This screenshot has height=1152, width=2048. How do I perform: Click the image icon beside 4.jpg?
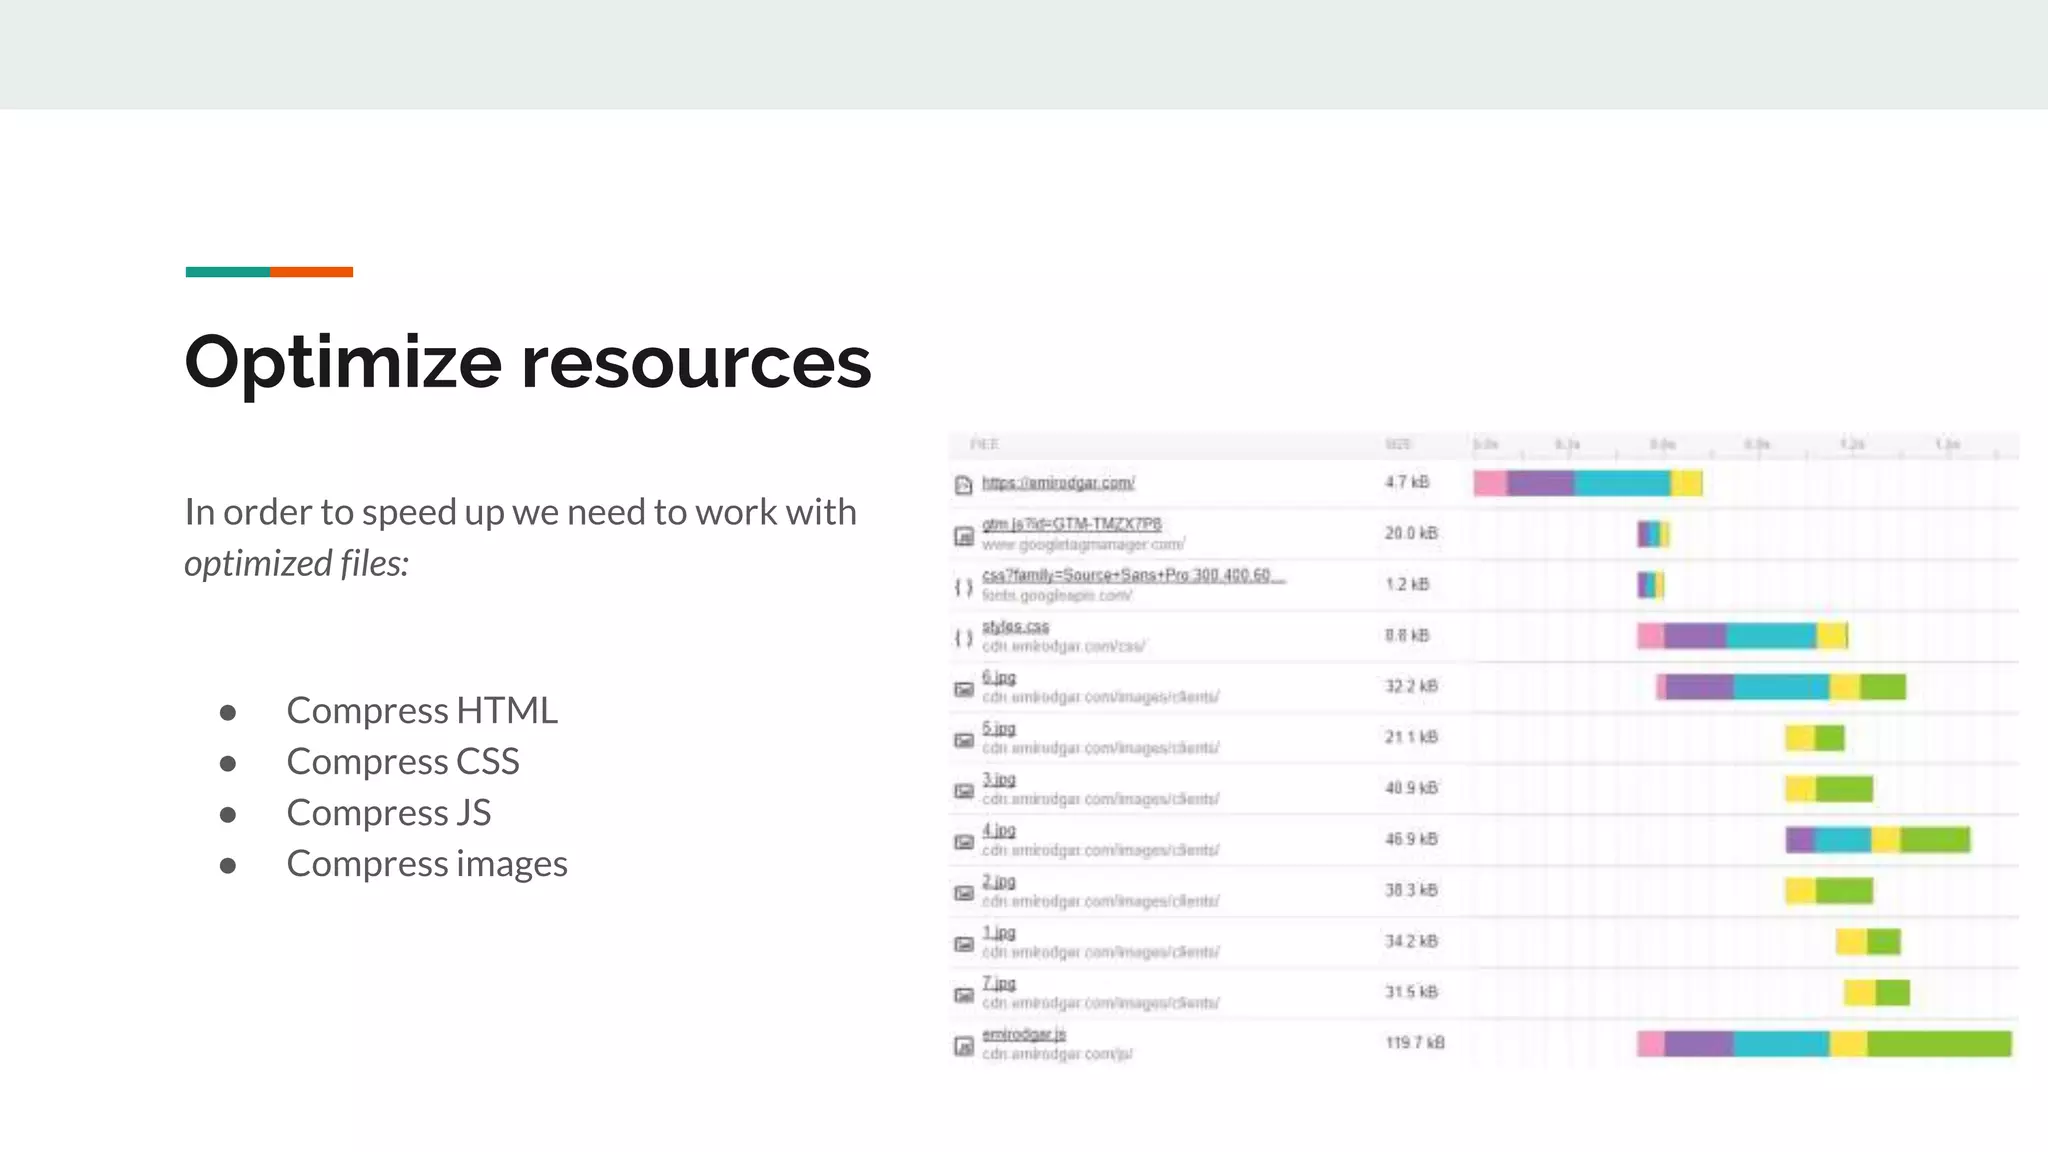point(963,842)
